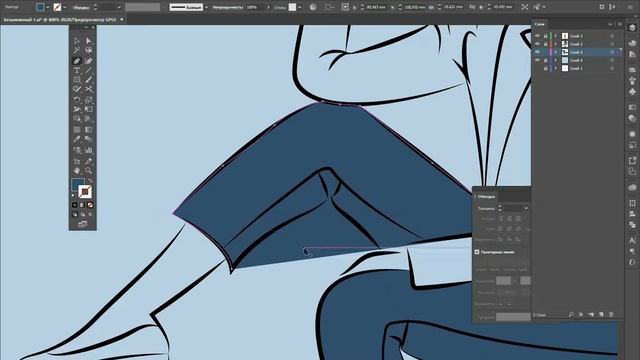Image resolution: width=640 pixels, height=360 pixels.
Task: Click the opacity value field
Action: (256, 7)
